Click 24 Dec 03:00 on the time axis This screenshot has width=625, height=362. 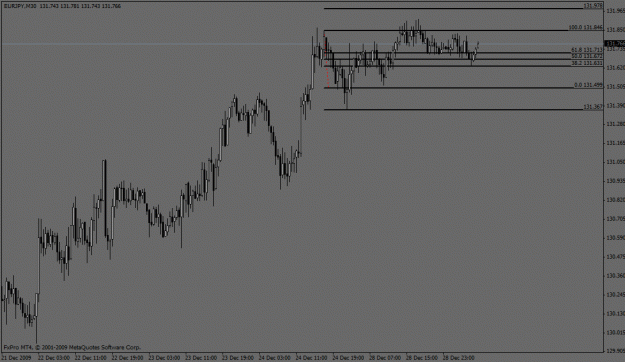tap(275, 358)
